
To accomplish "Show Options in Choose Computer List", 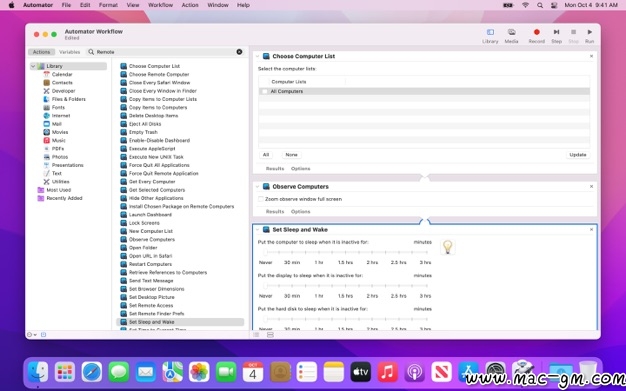I will (301, 169).
